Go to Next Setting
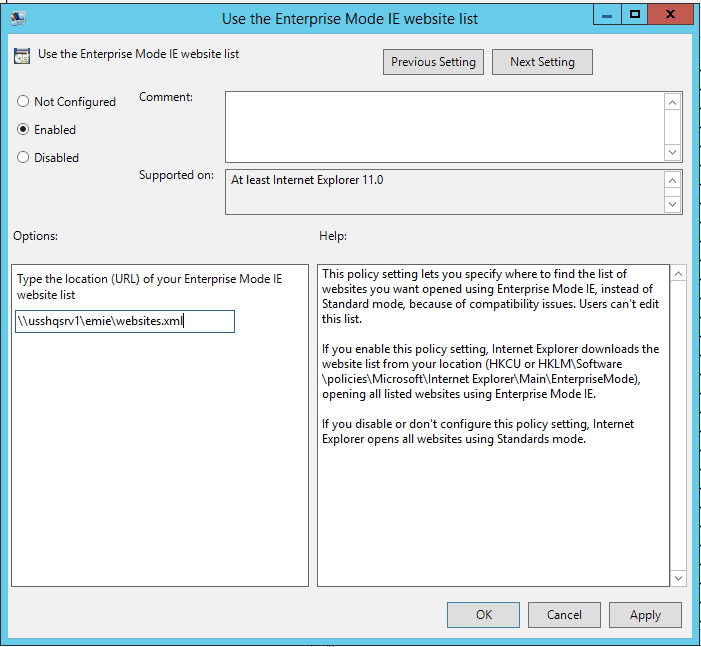This screenshot has height=647, width=701. click(542, 62)
